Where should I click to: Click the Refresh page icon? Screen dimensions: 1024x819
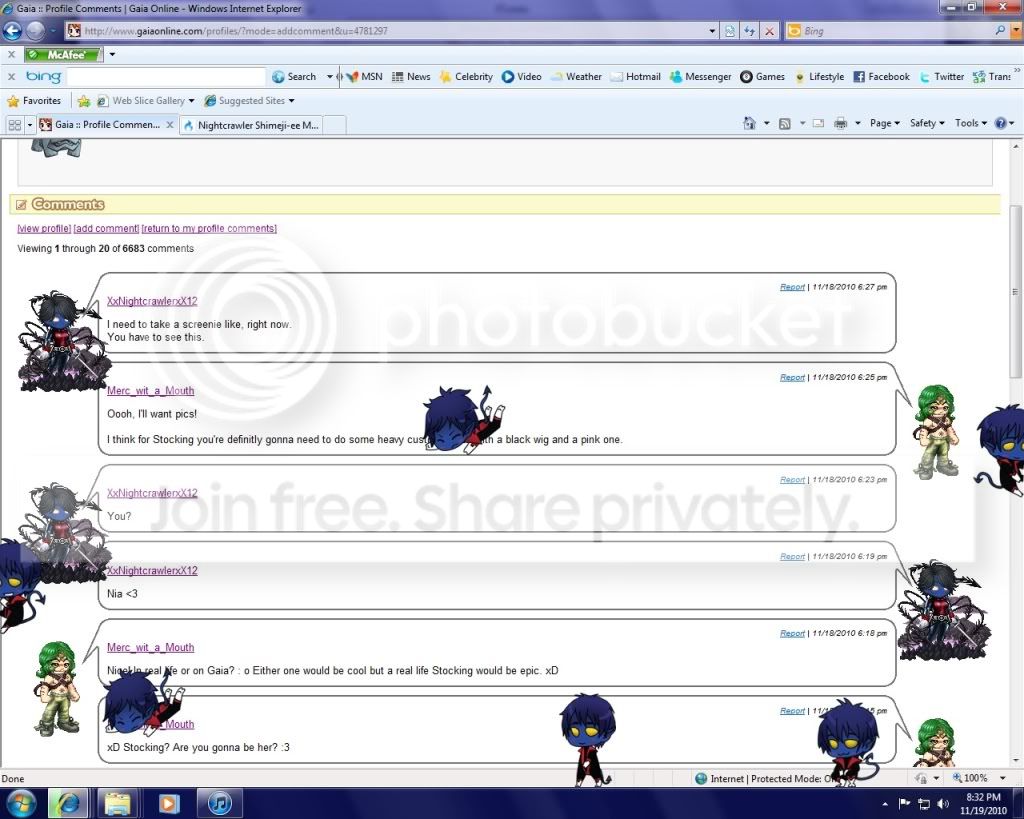coord(750,31)
